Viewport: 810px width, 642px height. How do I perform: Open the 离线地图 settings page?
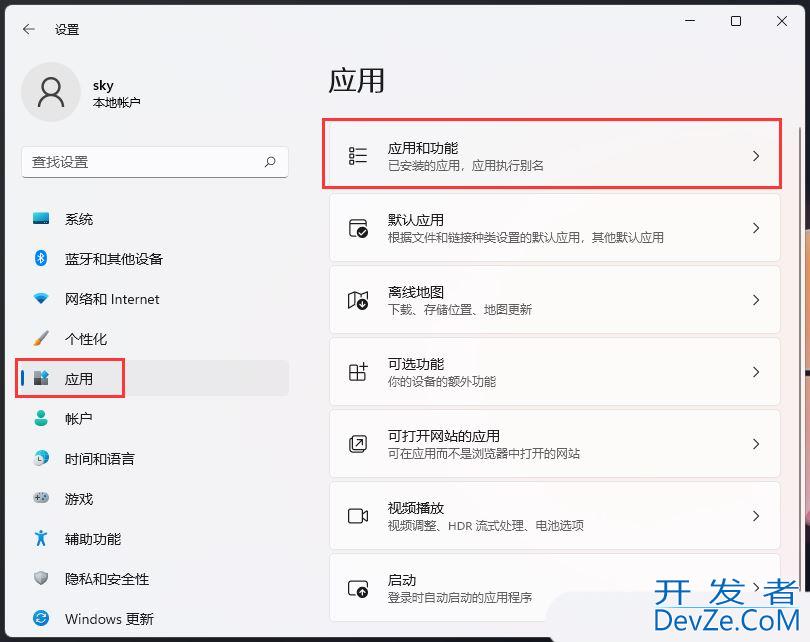(x=554, y=300)
